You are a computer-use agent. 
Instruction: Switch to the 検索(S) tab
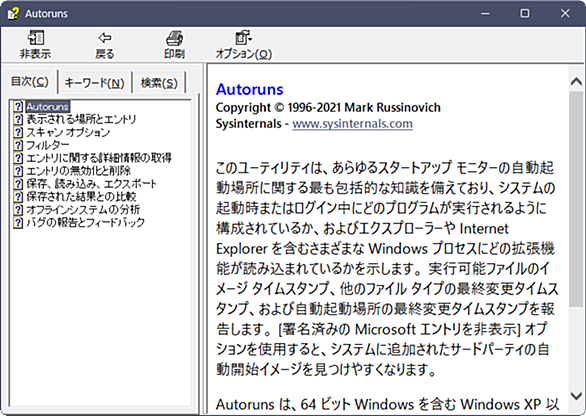[x=159, y=82]
